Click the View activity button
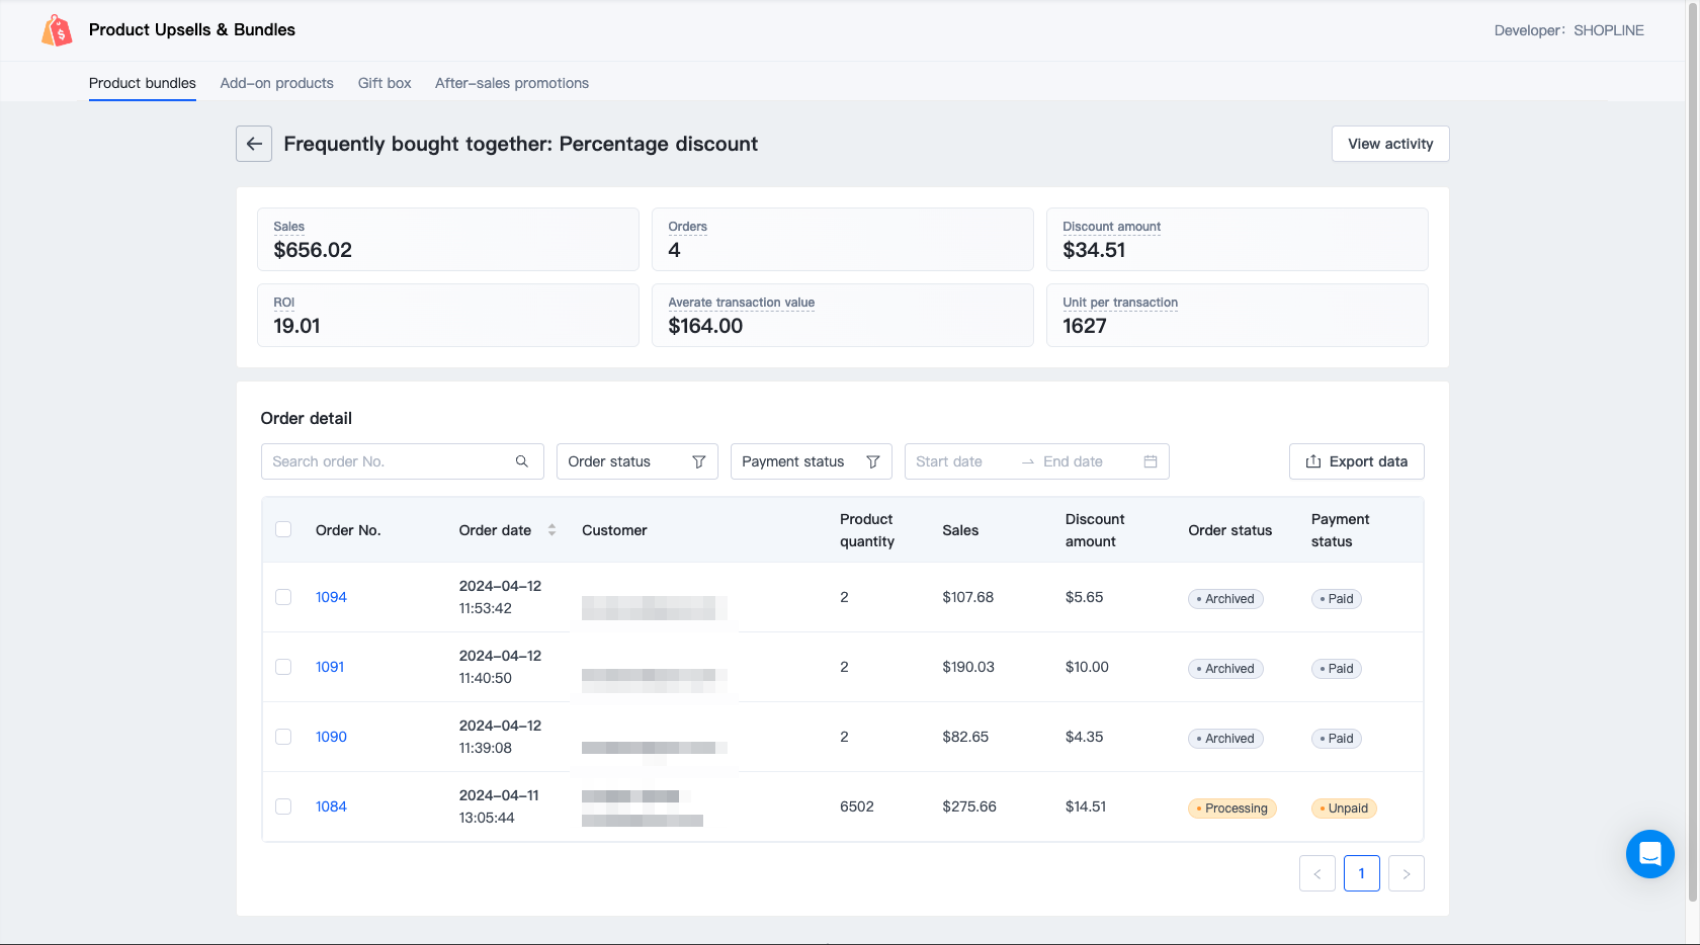 (x=1390, y=144)
